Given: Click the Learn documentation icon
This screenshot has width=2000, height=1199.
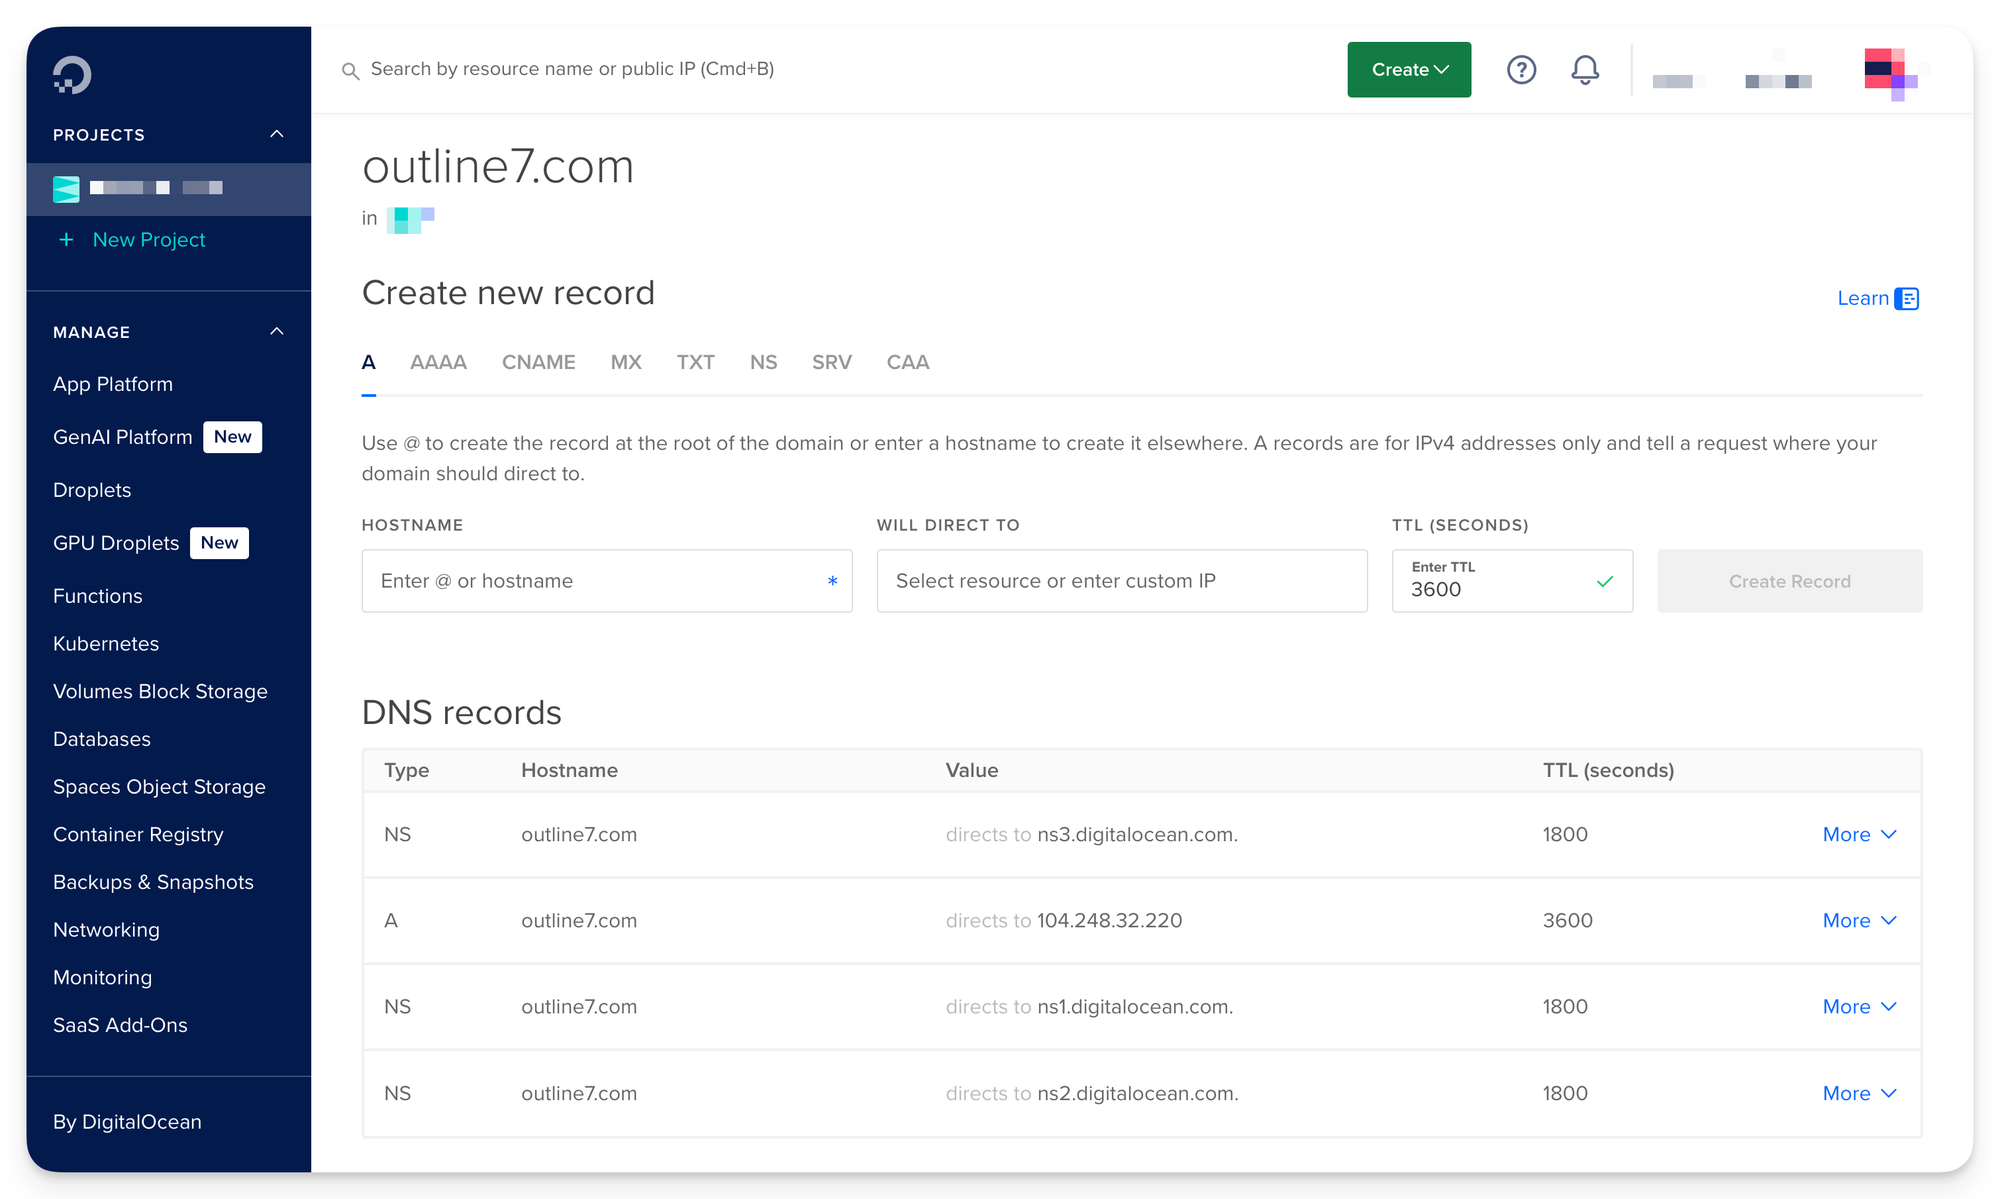Looking at the screenshot, I should click(1907, 299).
